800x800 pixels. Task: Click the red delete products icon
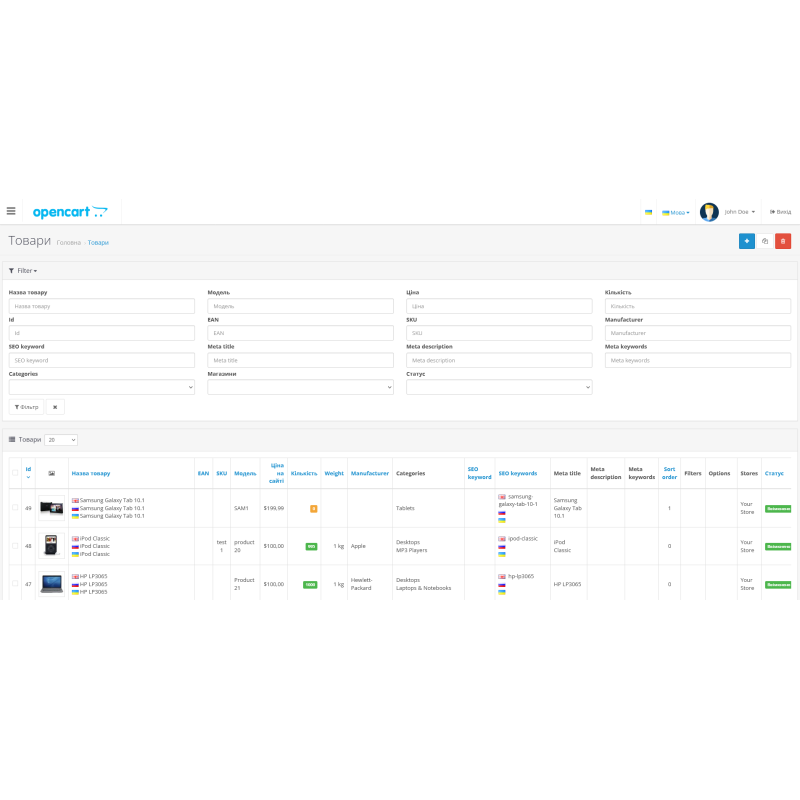[x=783, y=241]
